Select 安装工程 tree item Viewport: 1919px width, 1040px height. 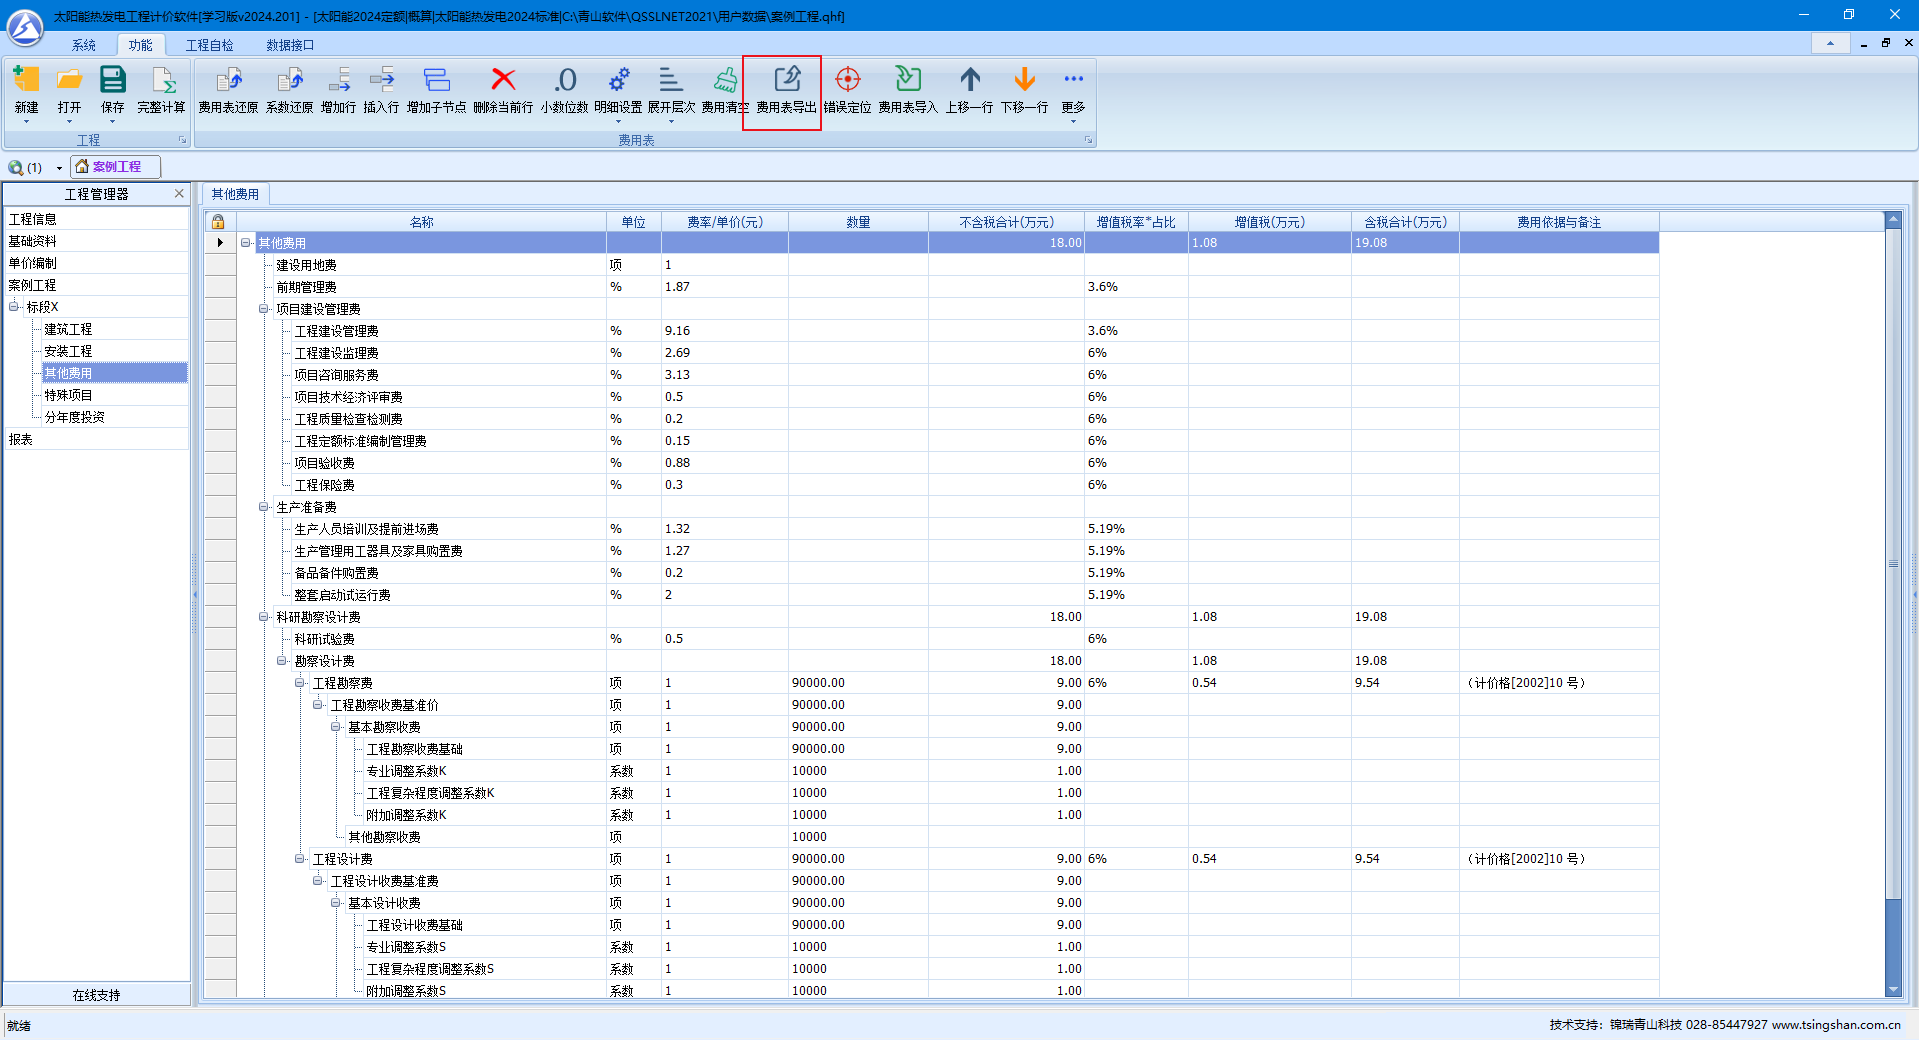(68, 351)
